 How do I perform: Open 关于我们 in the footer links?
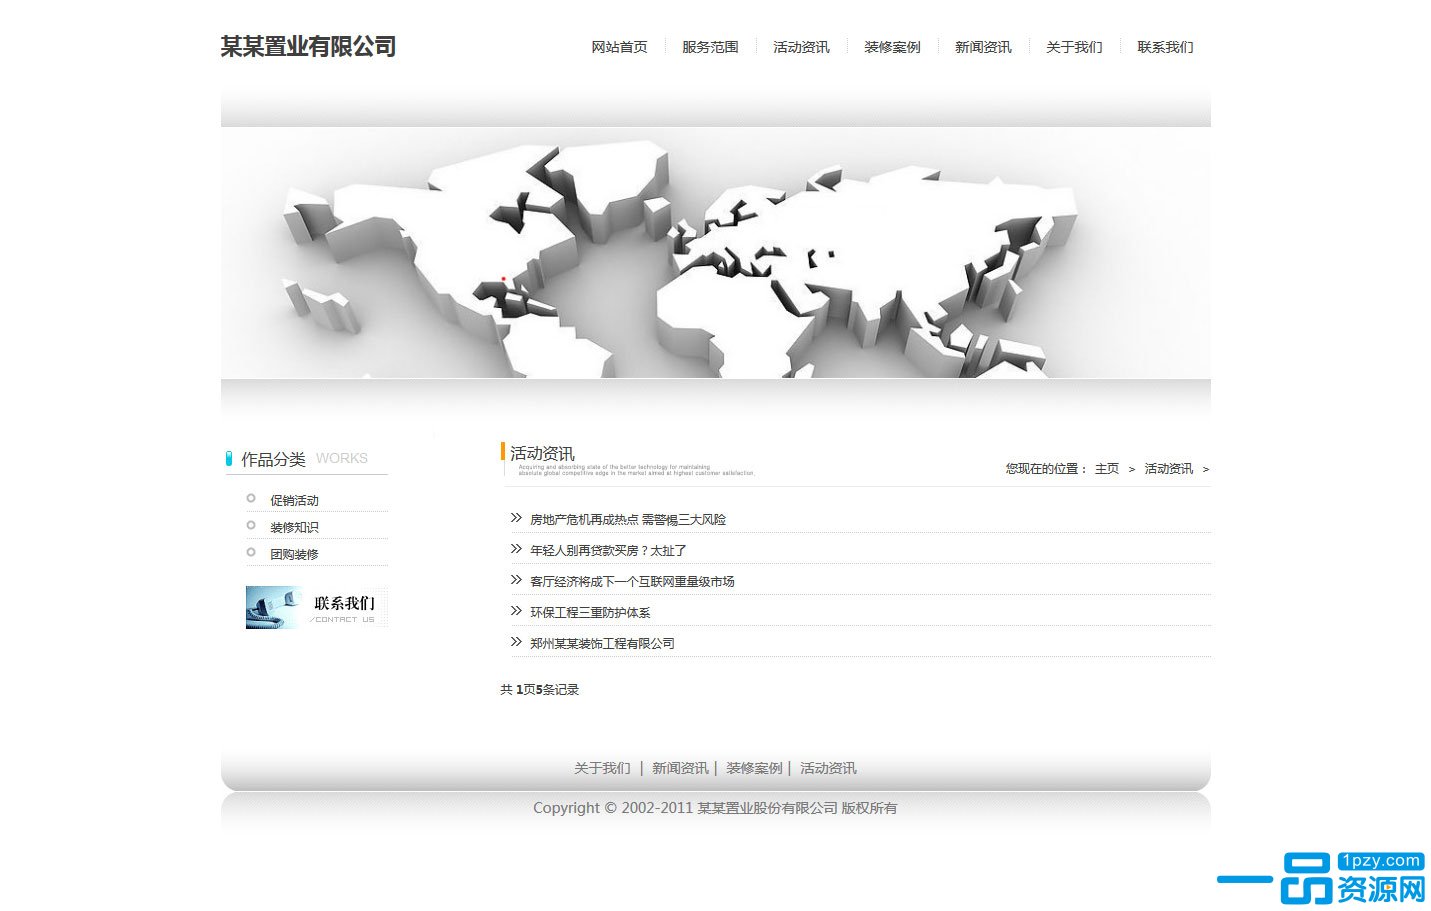click(x=602, y=768)
